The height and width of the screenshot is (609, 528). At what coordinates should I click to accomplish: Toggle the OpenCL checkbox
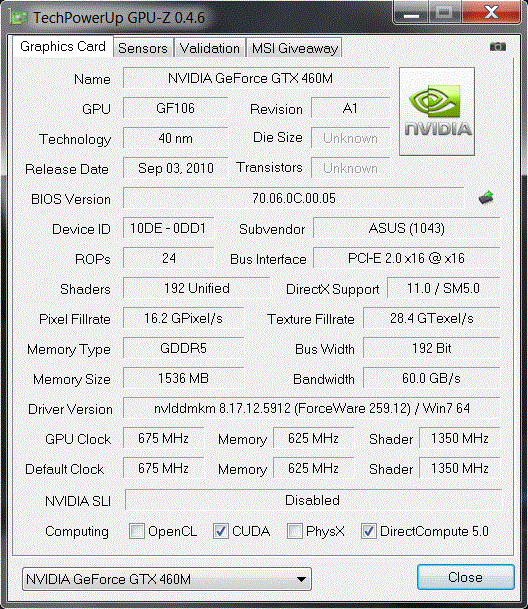click(137, 531)
